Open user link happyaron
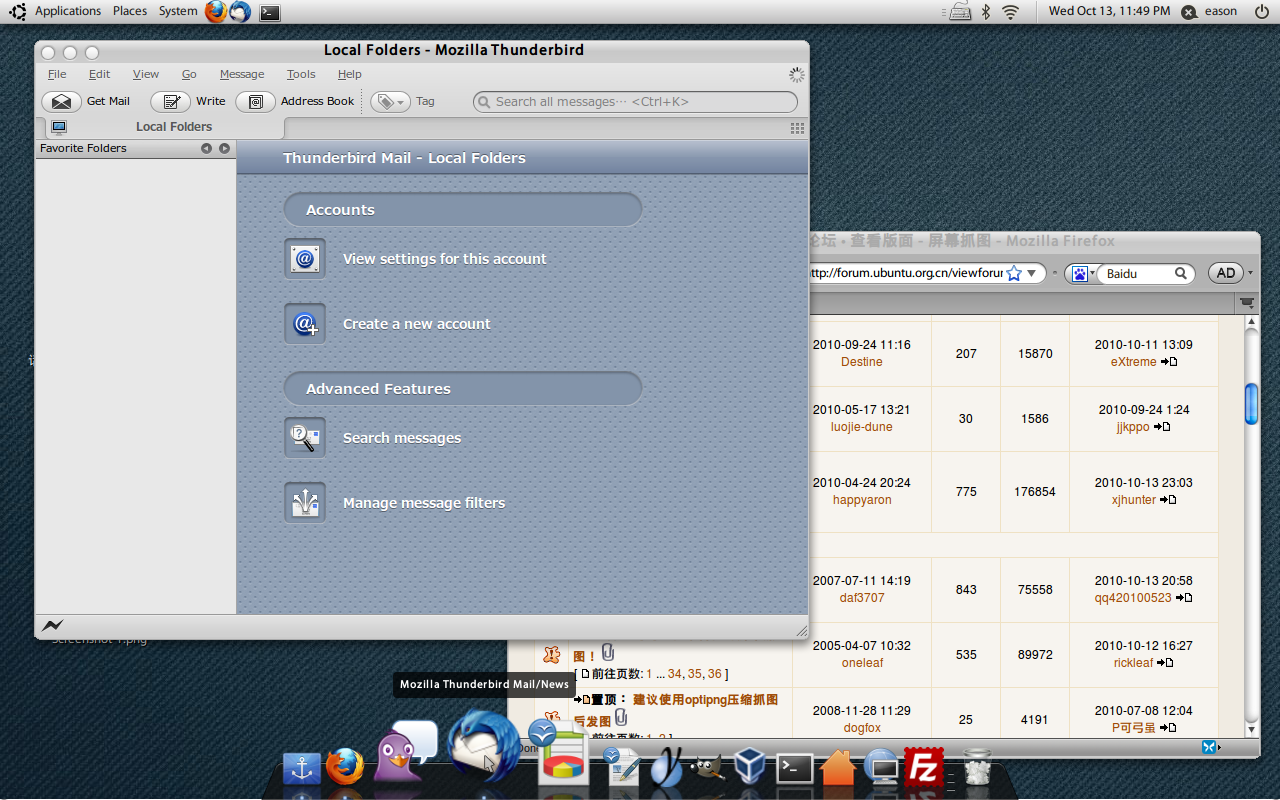Viewport: 1280px width, 800px height. (862, 500)
